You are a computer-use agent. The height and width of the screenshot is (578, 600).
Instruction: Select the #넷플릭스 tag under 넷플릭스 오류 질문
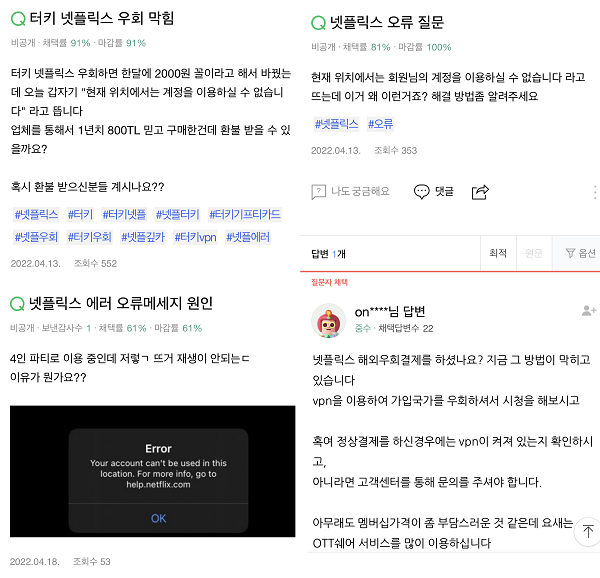[336, 124]
